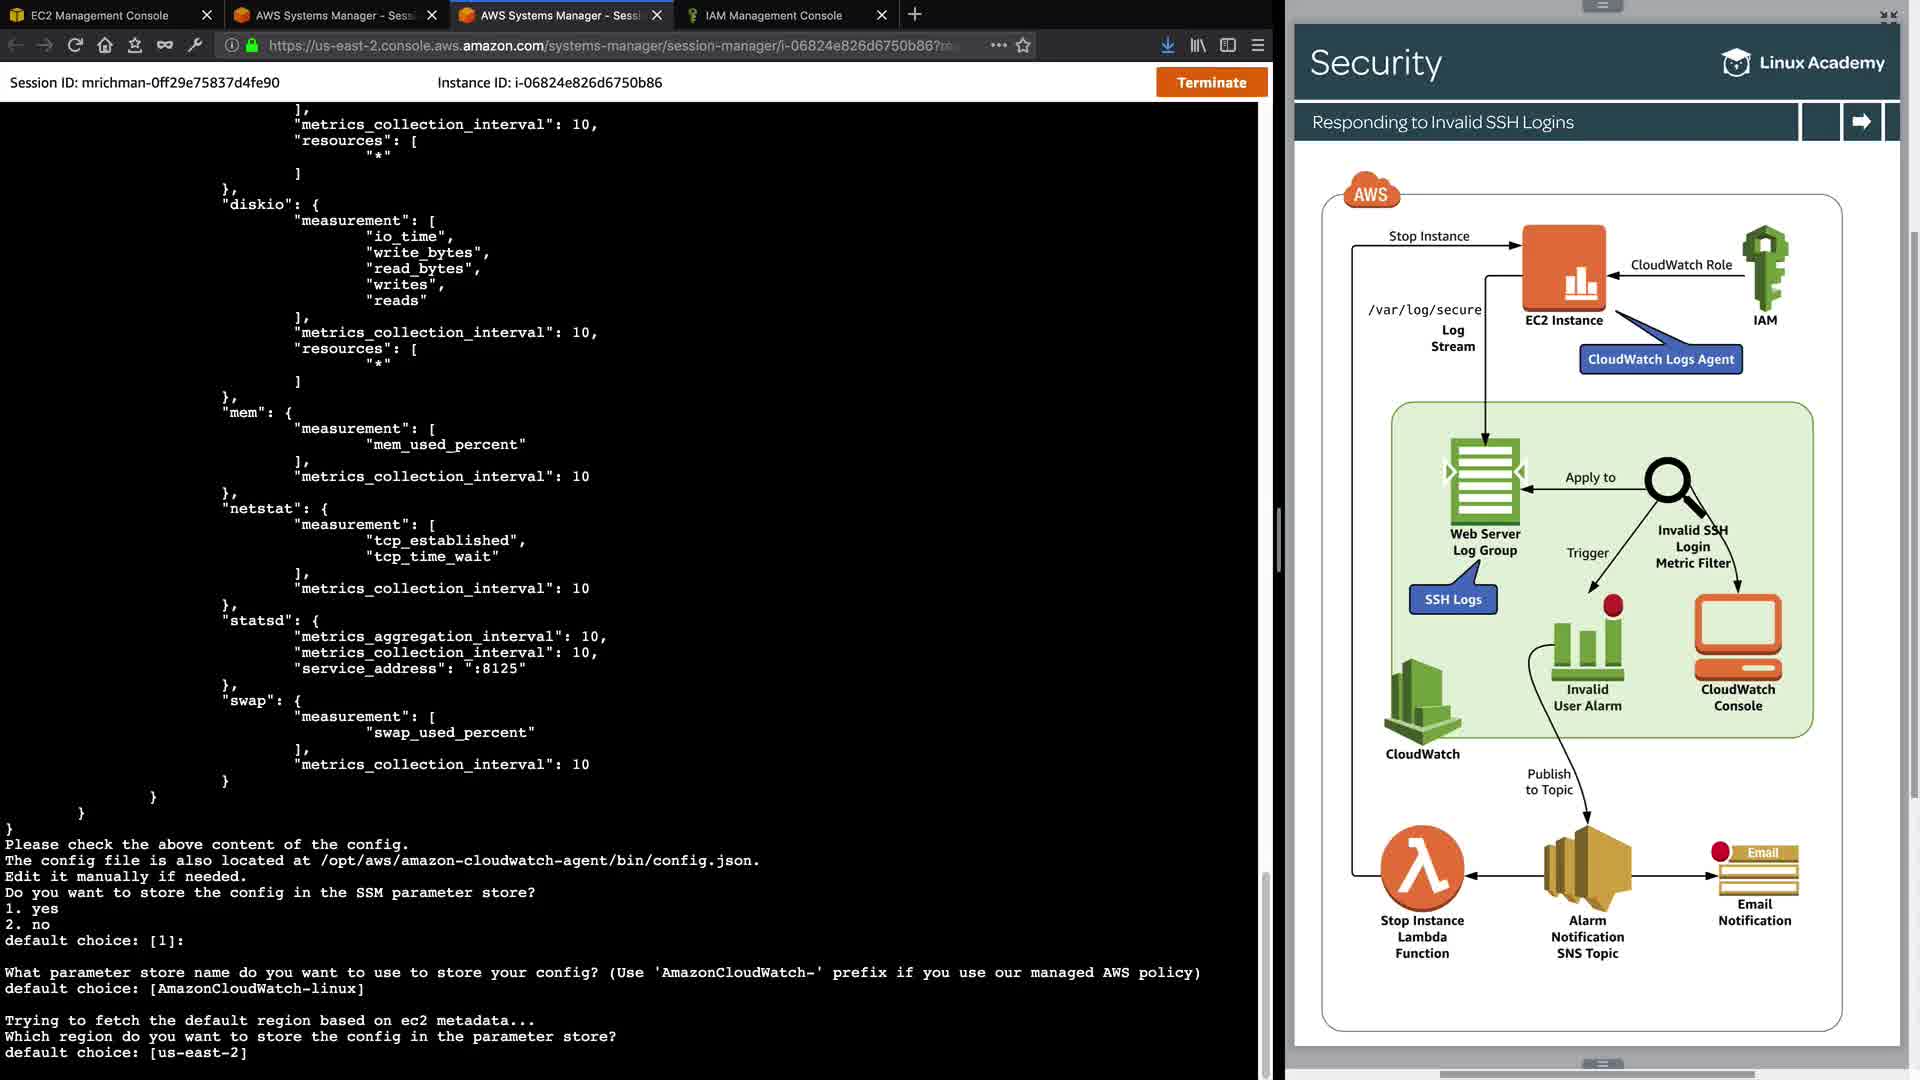This screenshot has height=1080, width=1920.
Task: Terminate the Session Manager session
Action: (x=1211, y=82)
